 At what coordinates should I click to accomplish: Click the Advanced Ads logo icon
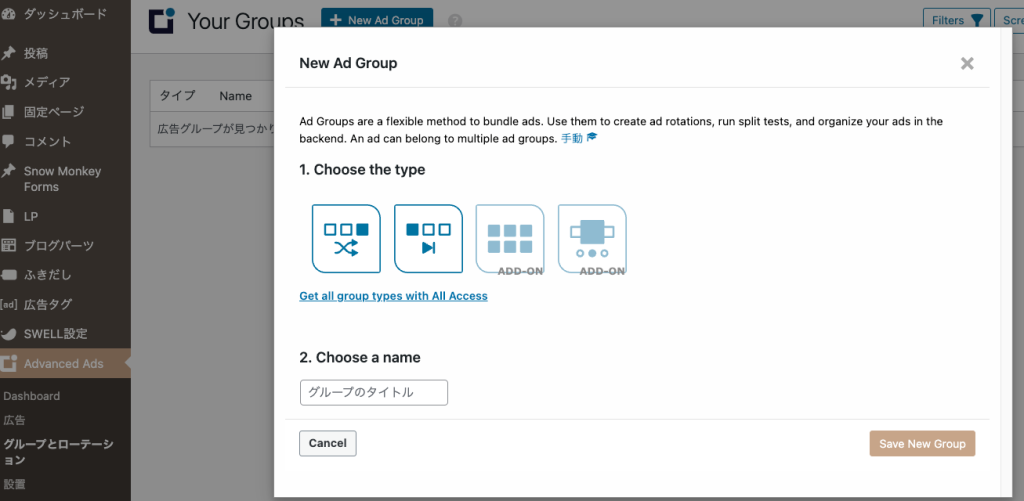point(161,20)
